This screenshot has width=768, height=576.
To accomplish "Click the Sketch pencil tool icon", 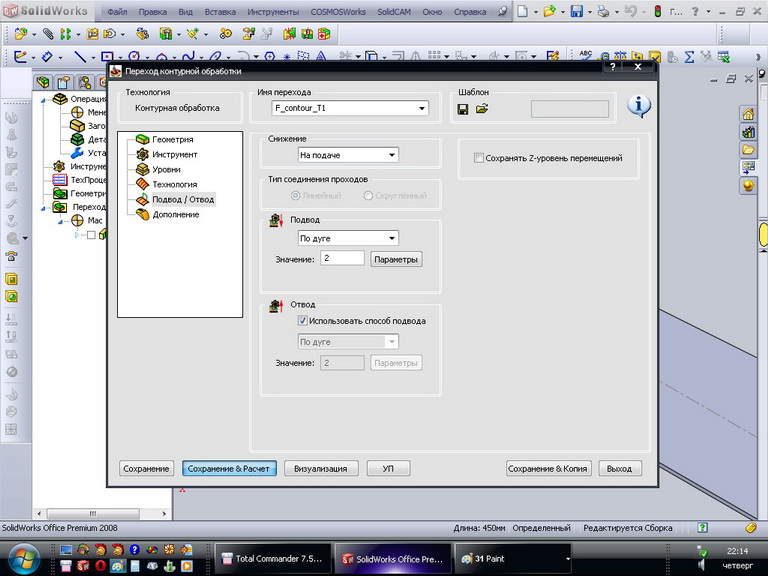I will [20, 57].
